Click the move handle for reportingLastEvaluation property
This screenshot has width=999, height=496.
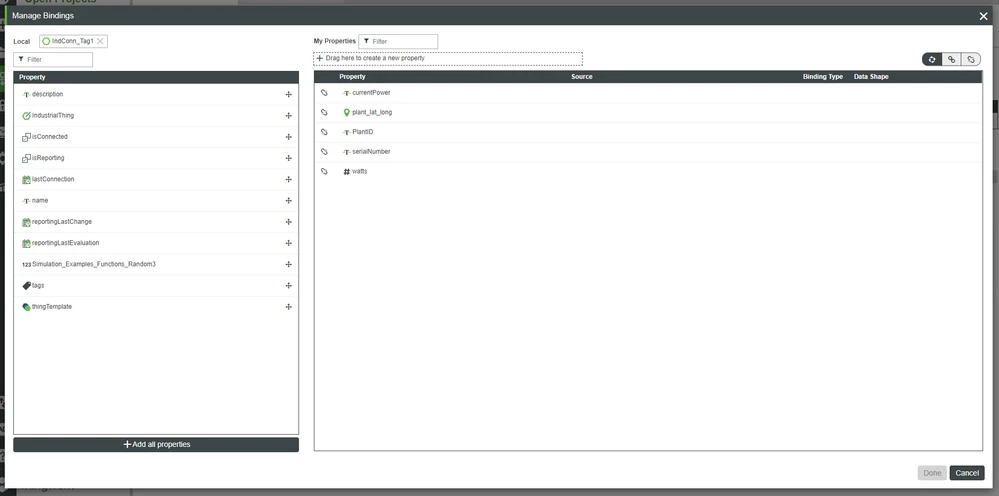coord(289,243)
